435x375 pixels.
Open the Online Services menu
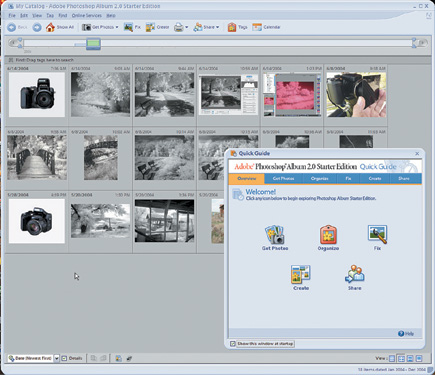87,16
